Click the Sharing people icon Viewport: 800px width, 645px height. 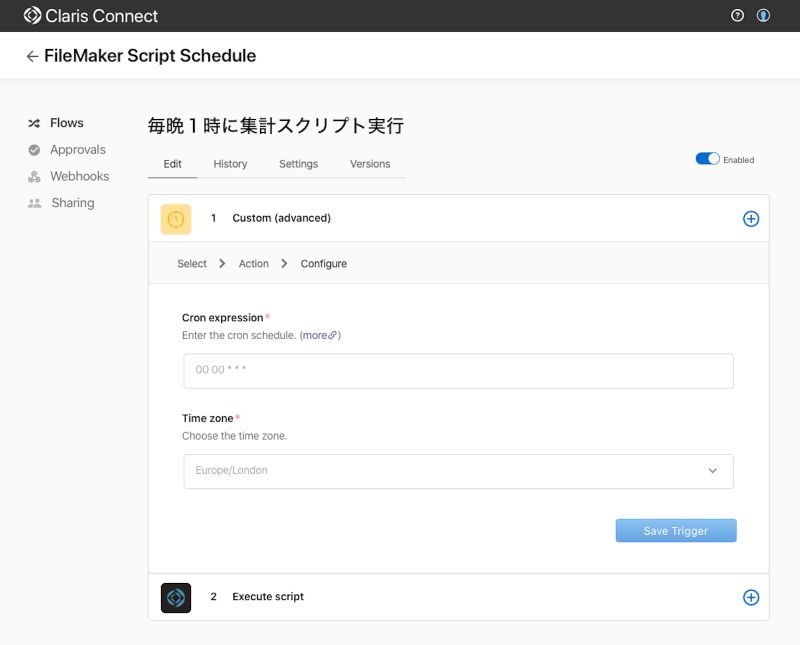pos(34,203)
